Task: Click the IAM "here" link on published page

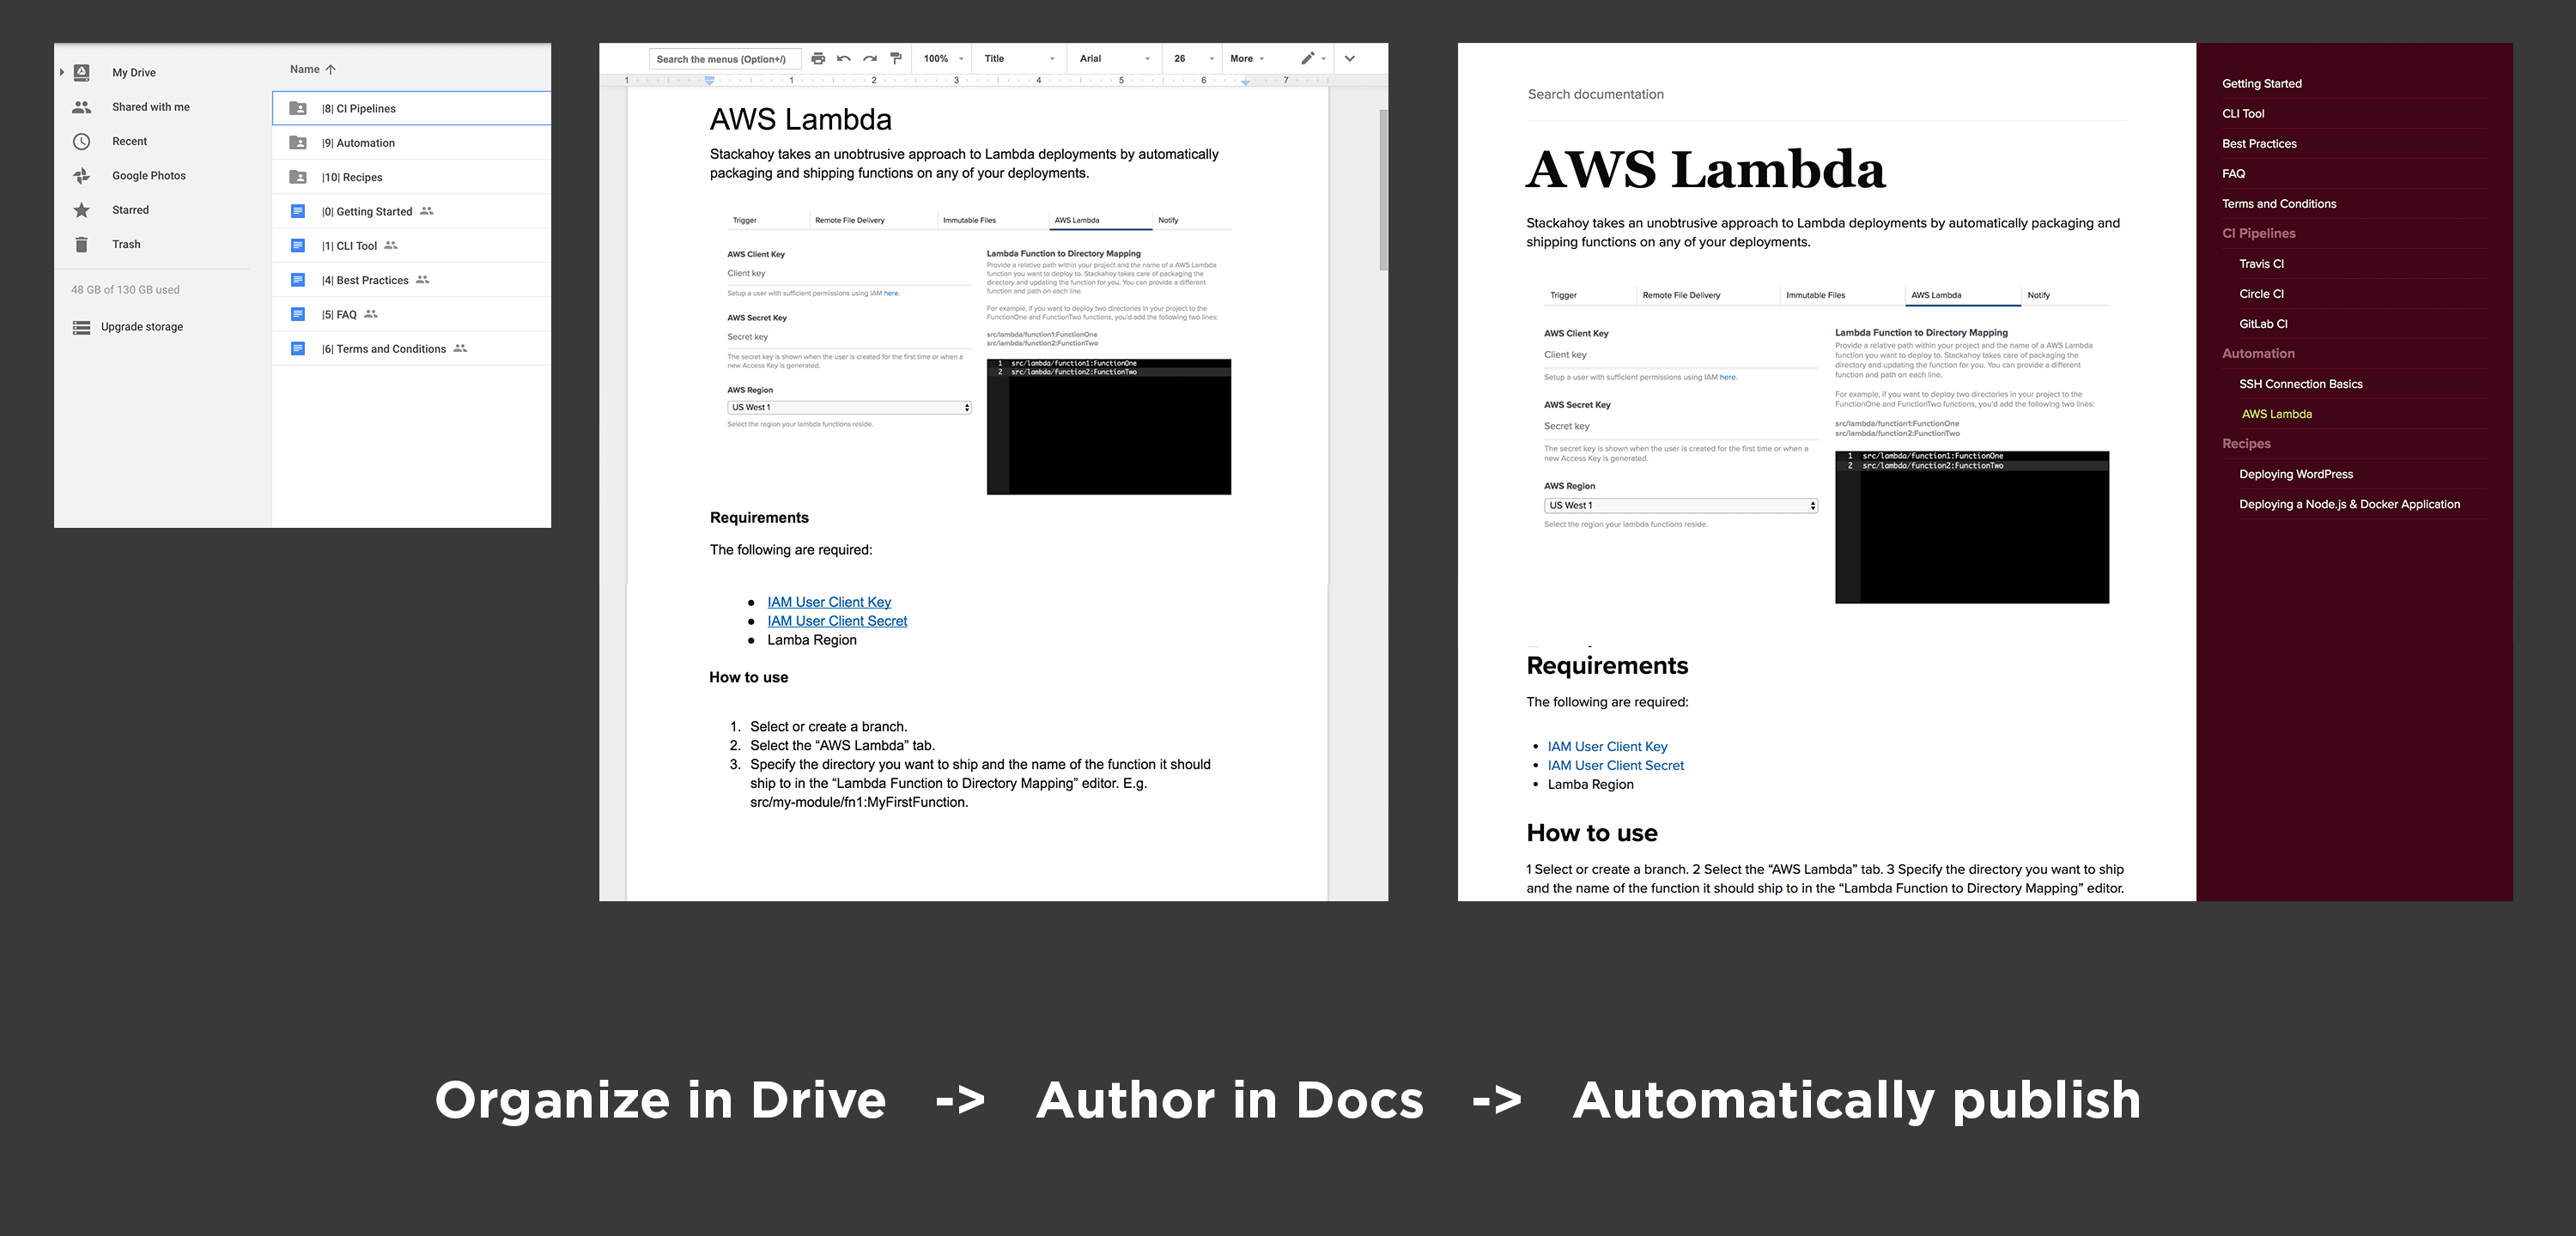Action: coord(1728,377)
